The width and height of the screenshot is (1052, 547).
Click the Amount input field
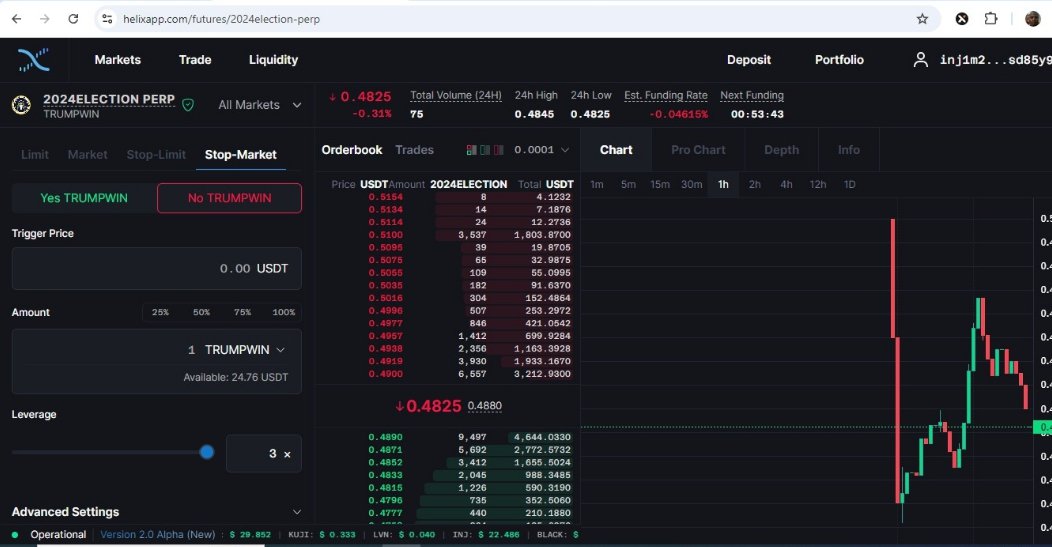coord(156,361)
